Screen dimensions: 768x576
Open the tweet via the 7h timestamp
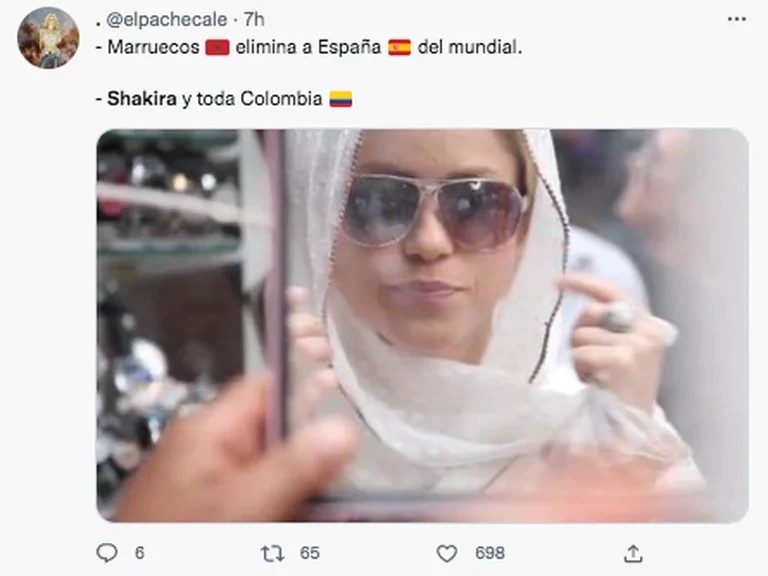tap(254, 20)
